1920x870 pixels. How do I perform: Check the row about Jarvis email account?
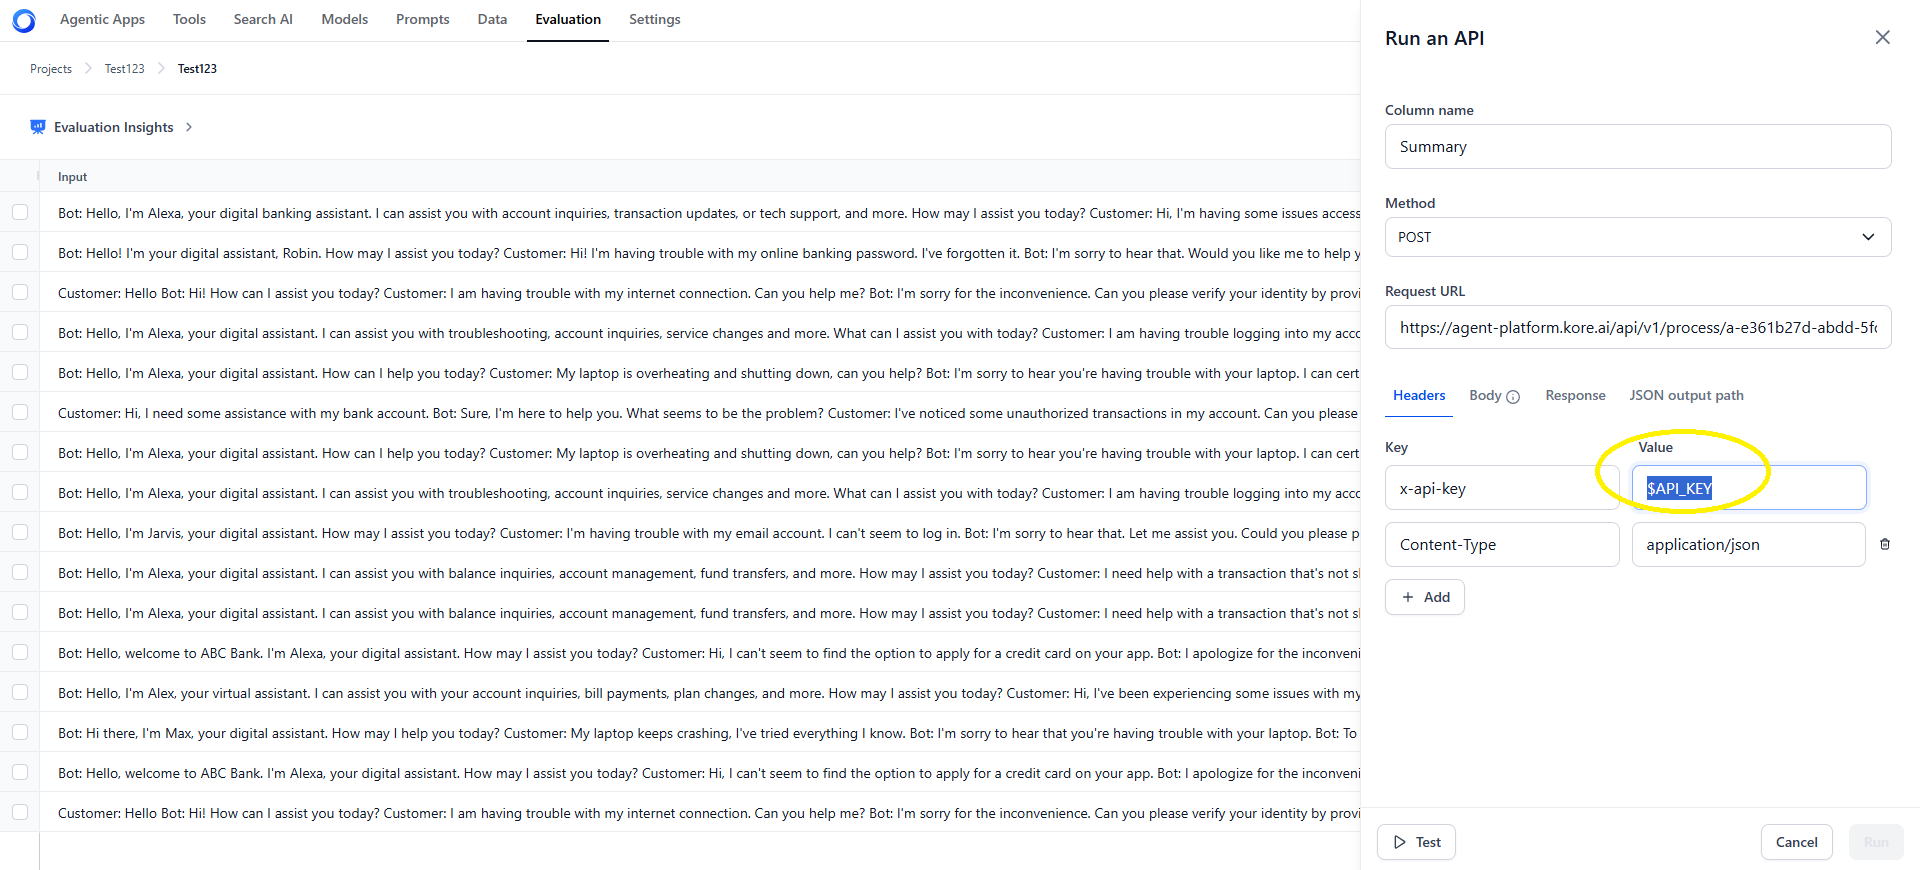point(20,532)
